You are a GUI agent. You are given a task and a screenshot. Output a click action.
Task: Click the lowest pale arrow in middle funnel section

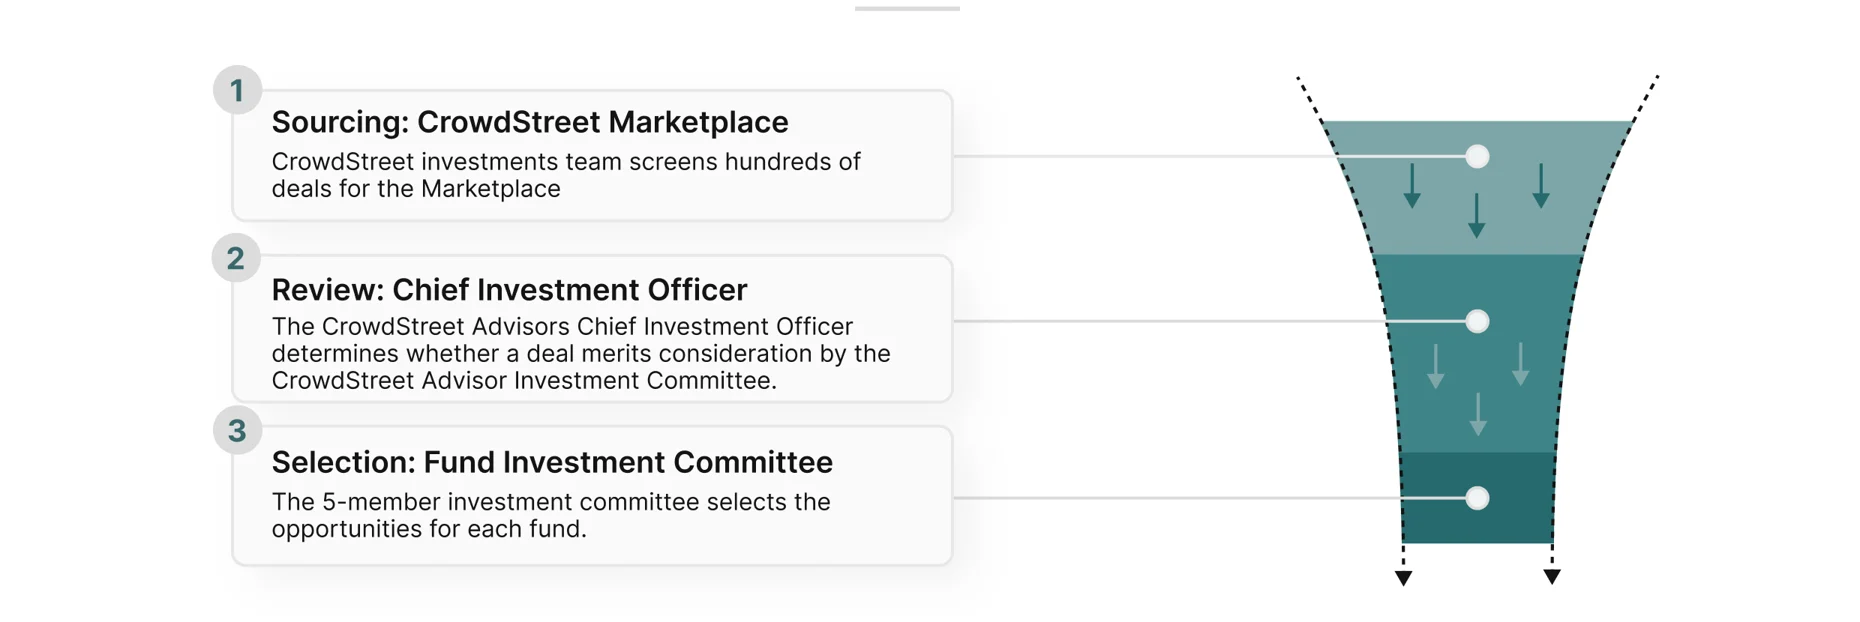click(x=1478, y=414)
